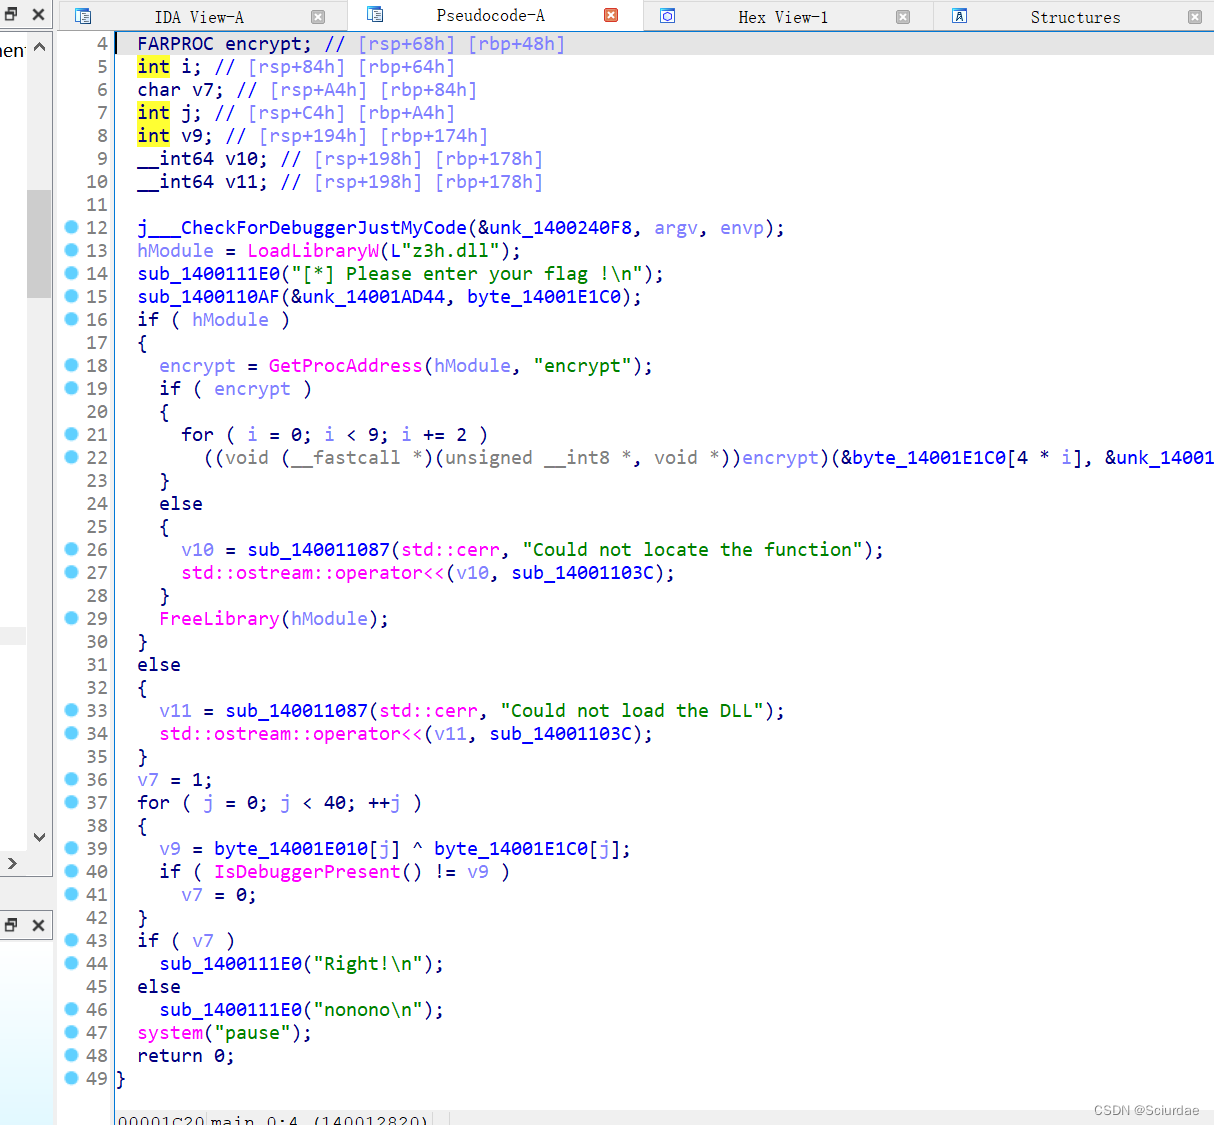
Task: Toggle breakpoint dot on line 40
Action: point(71,871)
